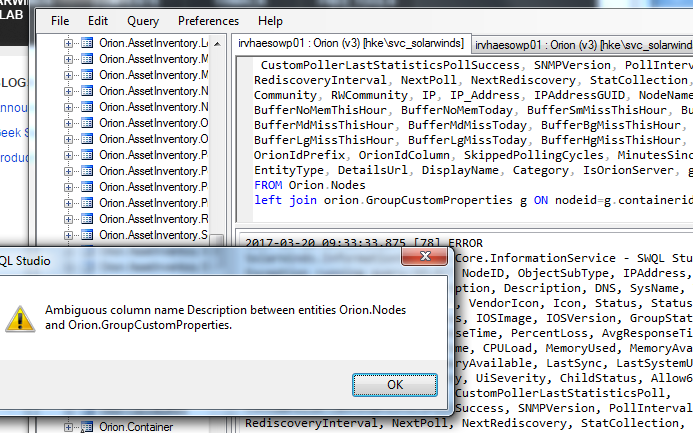Screen dimensions: 693x433
Task: Click the table icon of Orion.AssetInventory.L
Action: [x=87, y=43]
